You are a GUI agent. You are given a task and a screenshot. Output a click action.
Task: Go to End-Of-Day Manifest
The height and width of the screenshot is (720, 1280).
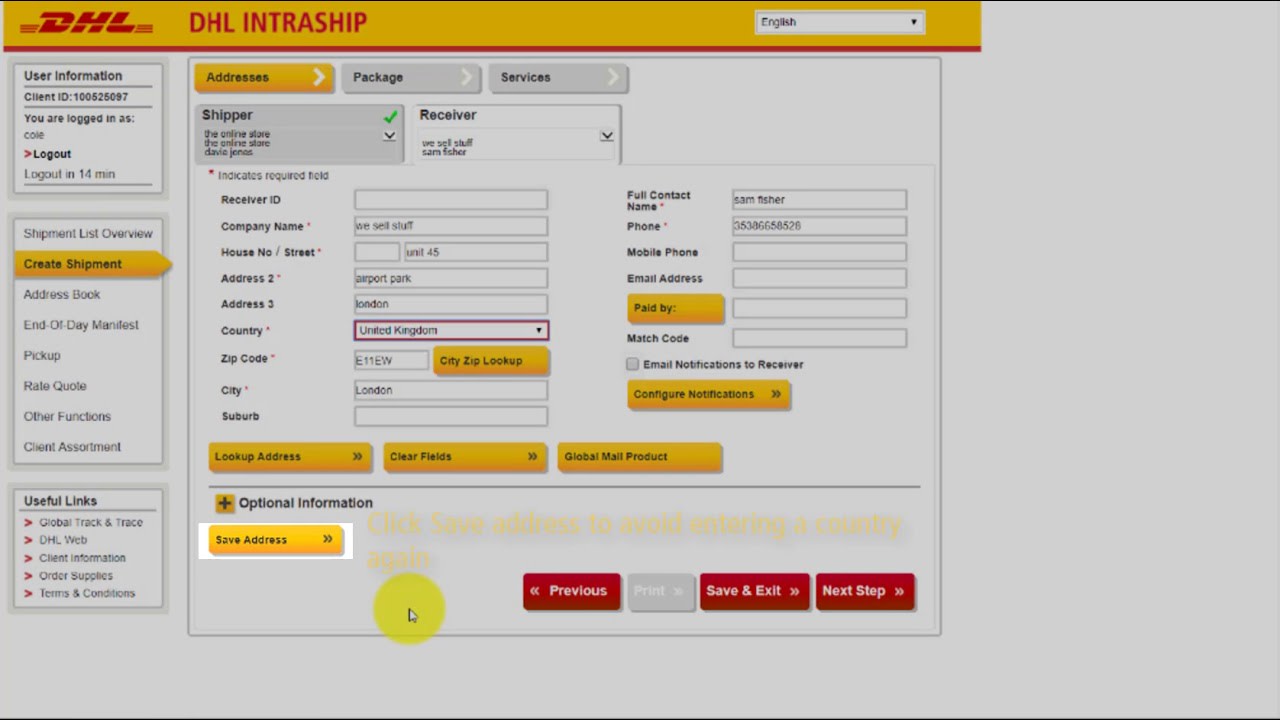(81, 325)
